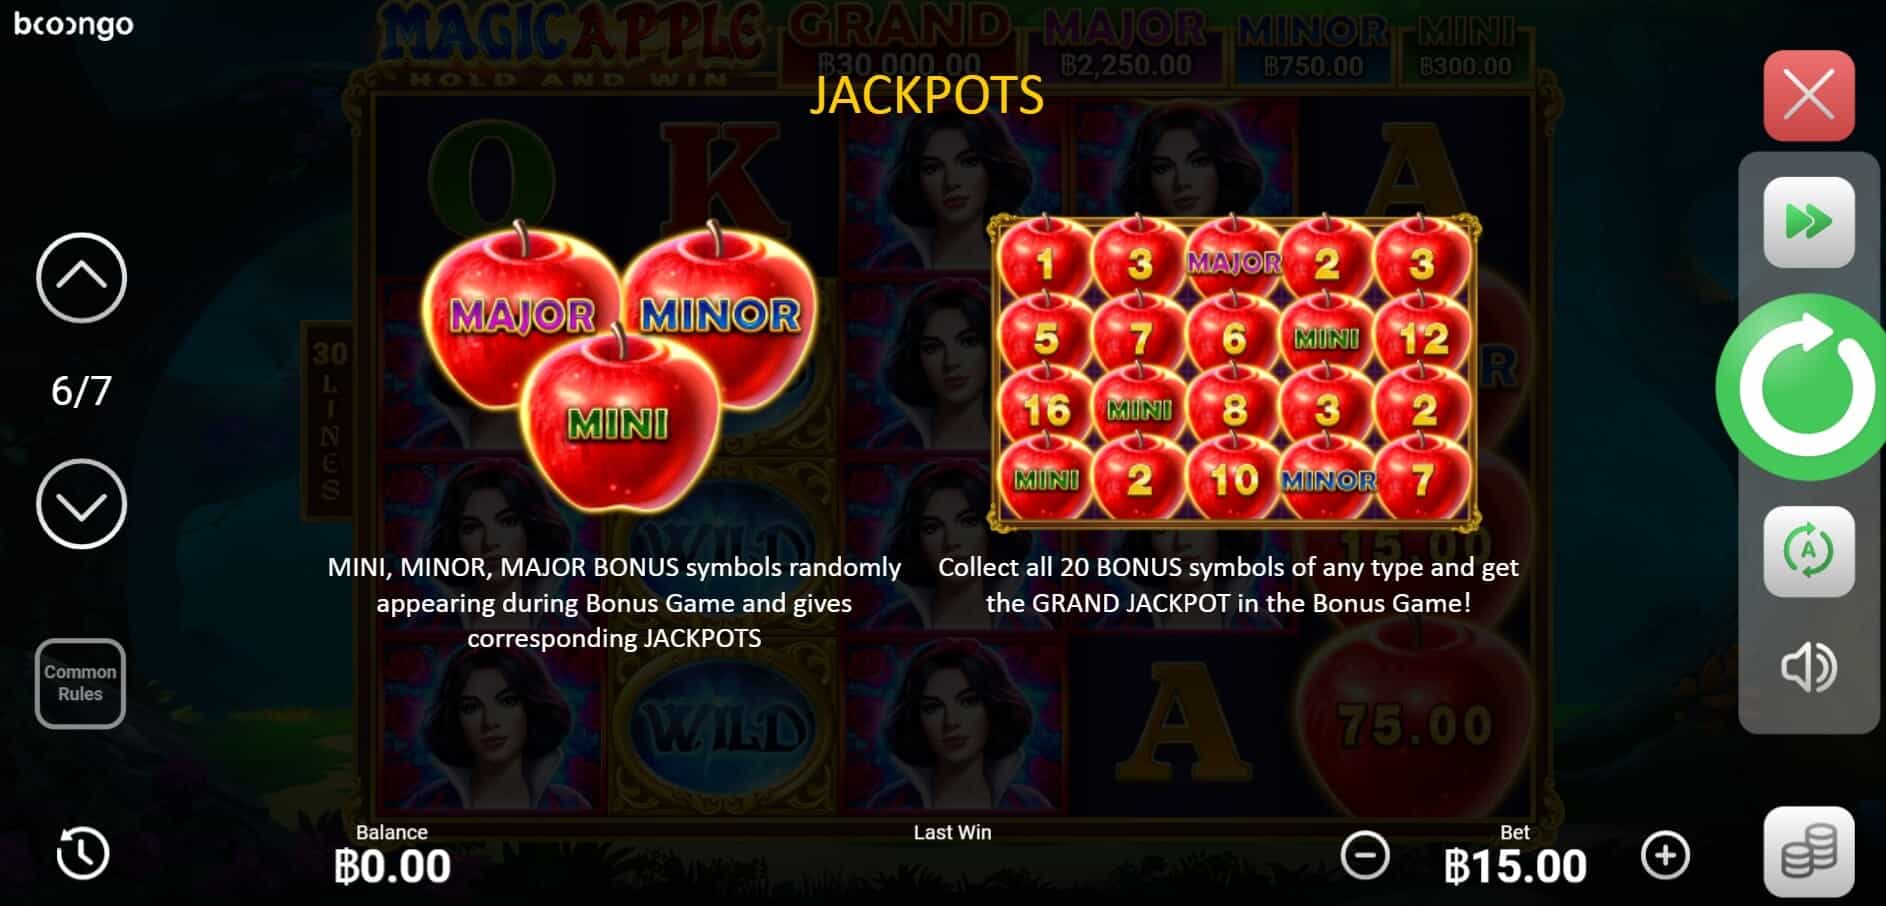Viewport: 1886px width, 906px height.
Task: Go to the previous rules page
Action: 81,277
